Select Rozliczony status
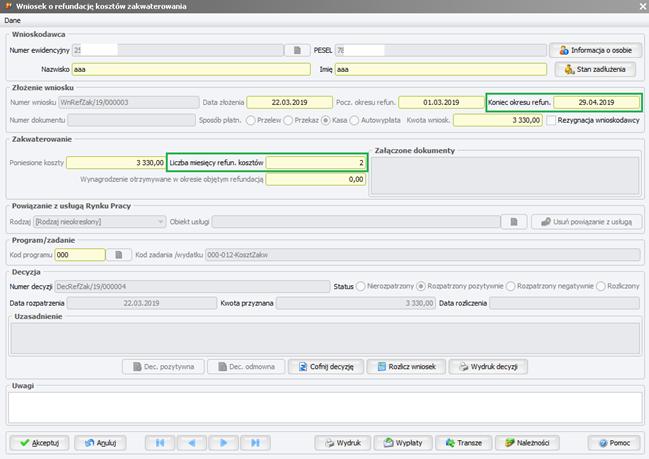Image resolution: width=649 pixels, height=459 pixels. click(x=601, y=286)
